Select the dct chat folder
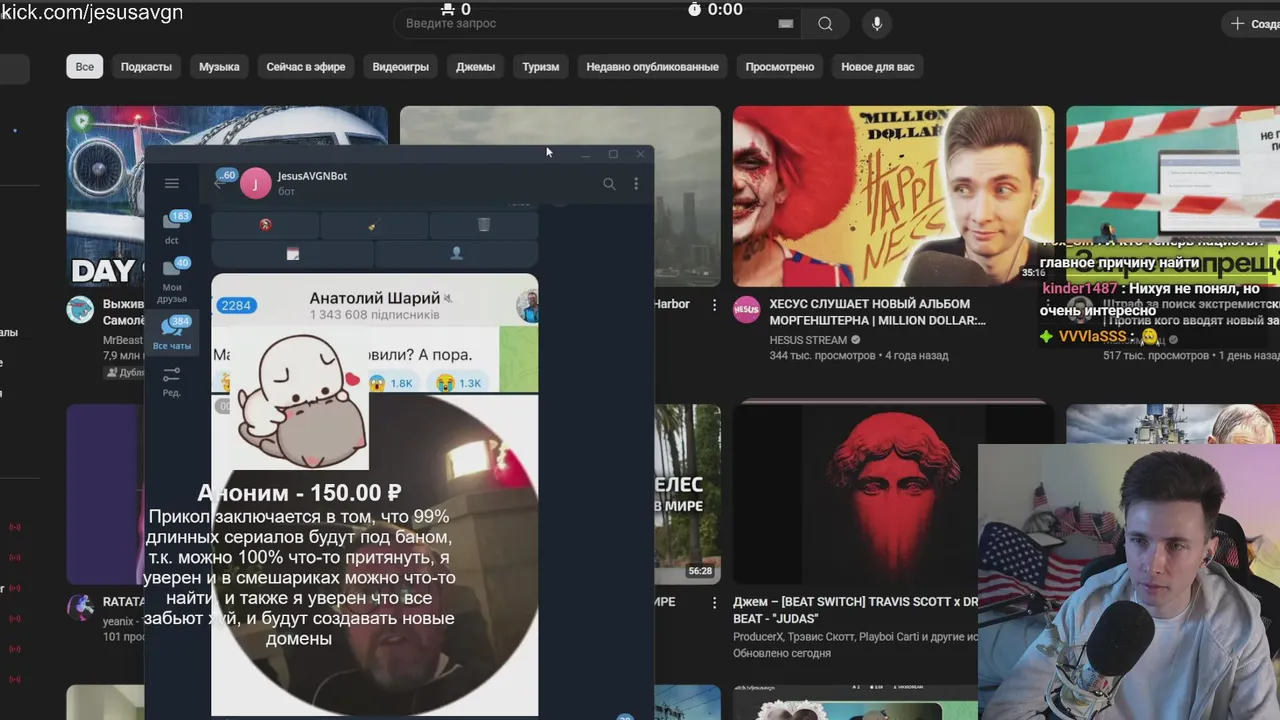Image resolution: width=1280 pixels, height=720 pixels. point(172,228)
